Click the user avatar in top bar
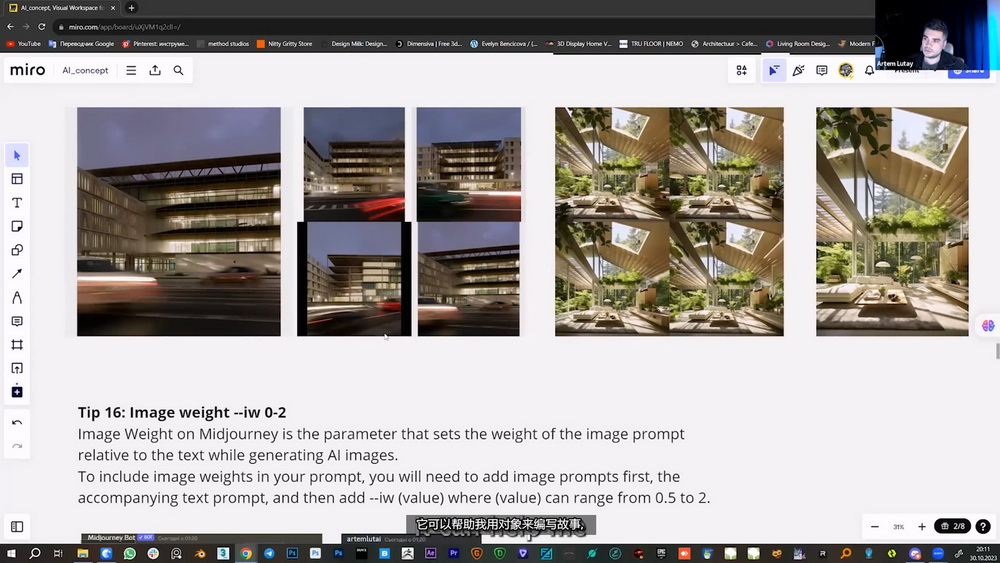The width and height of the screenshot is (1000, 563). (x=846, y=70)
